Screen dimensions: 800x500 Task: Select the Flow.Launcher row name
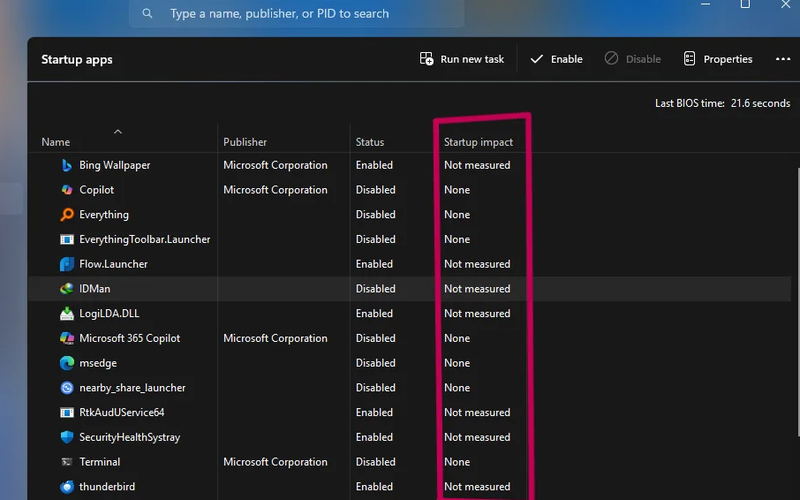(x=113, y=264)
